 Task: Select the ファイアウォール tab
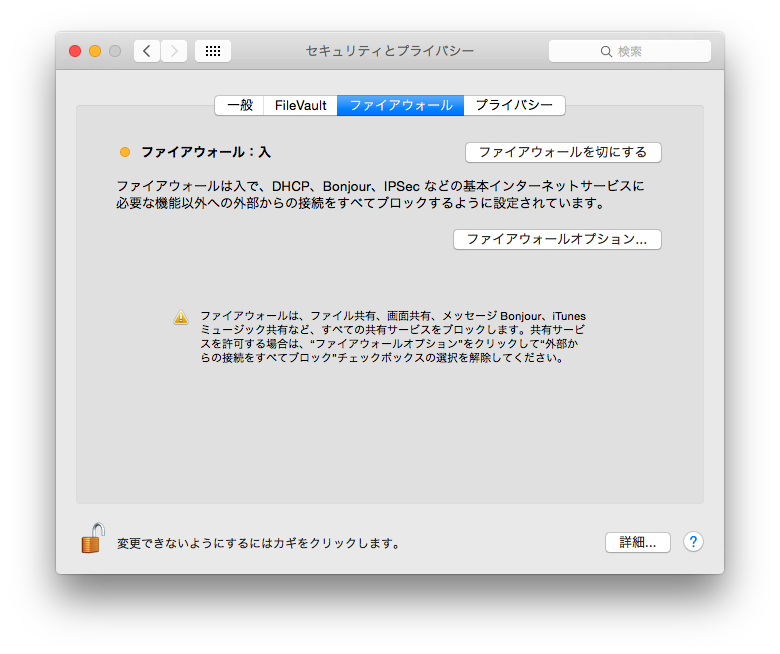tap(400, 105)
